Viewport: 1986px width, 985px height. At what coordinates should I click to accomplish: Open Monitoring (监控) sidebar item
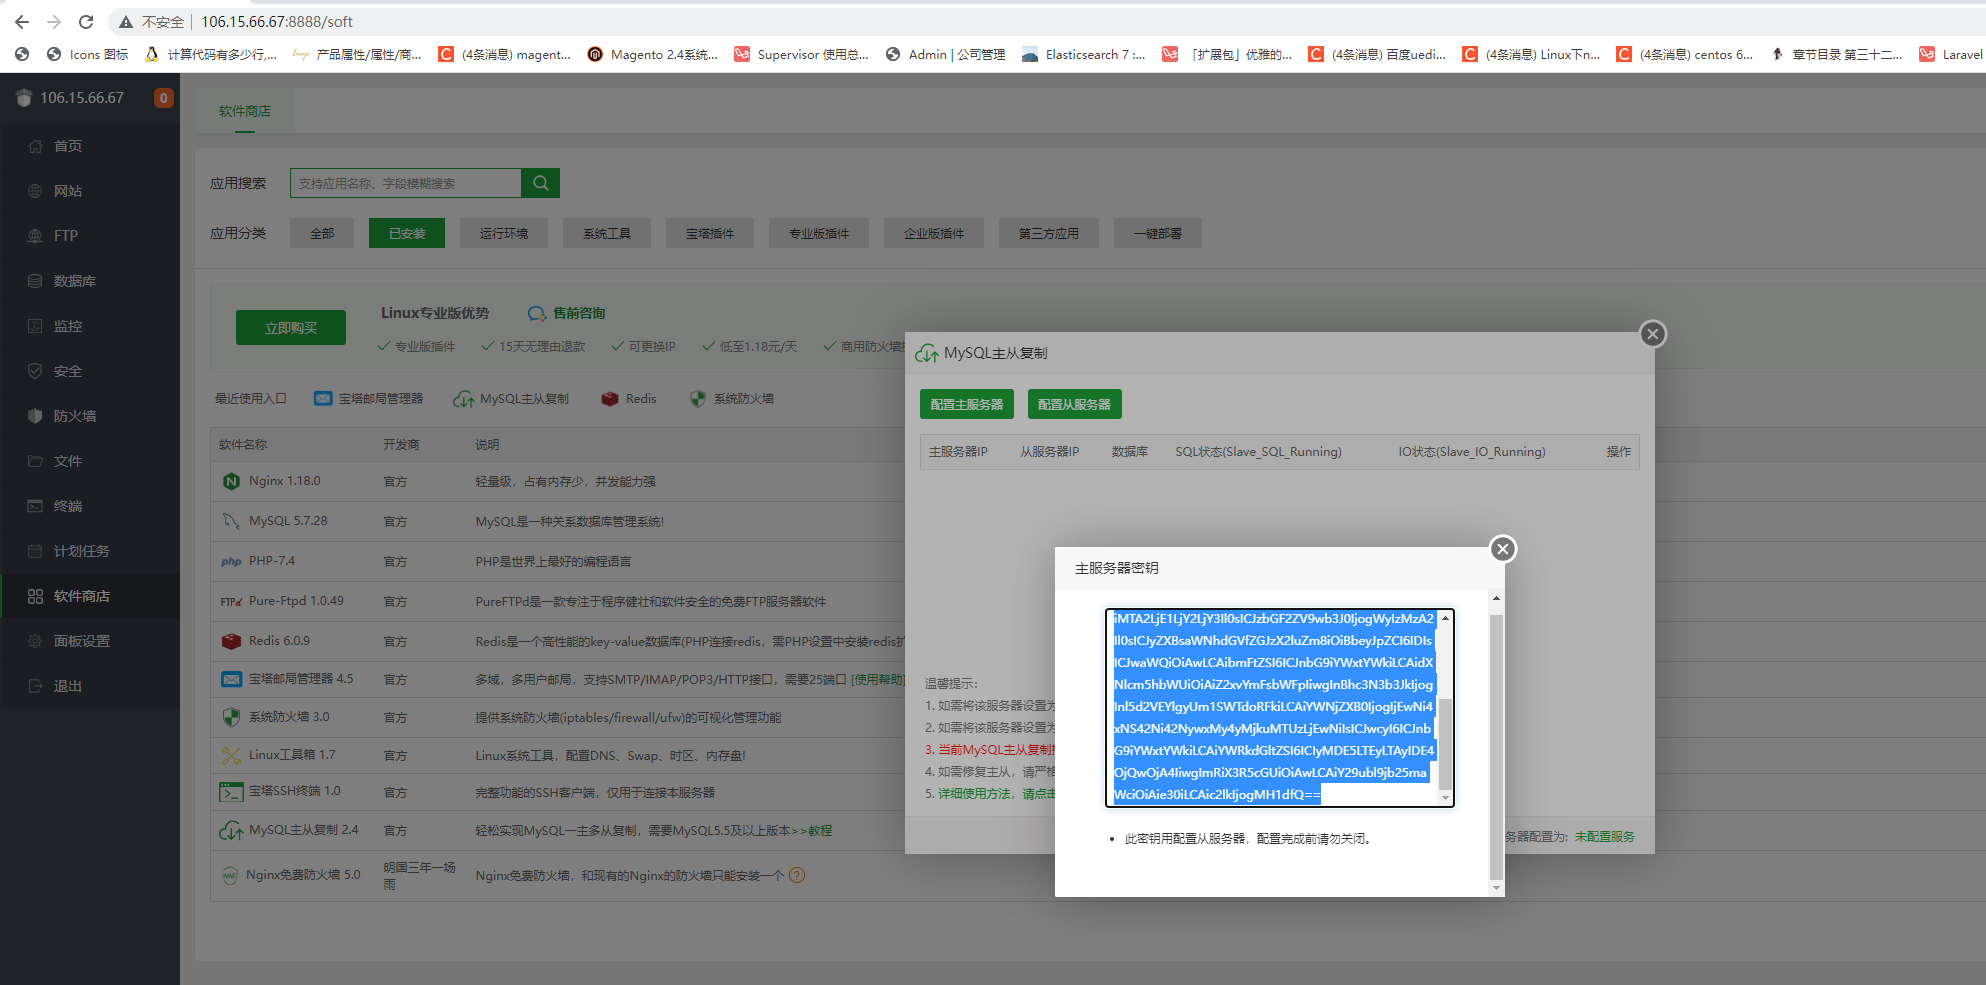point(67,326)
